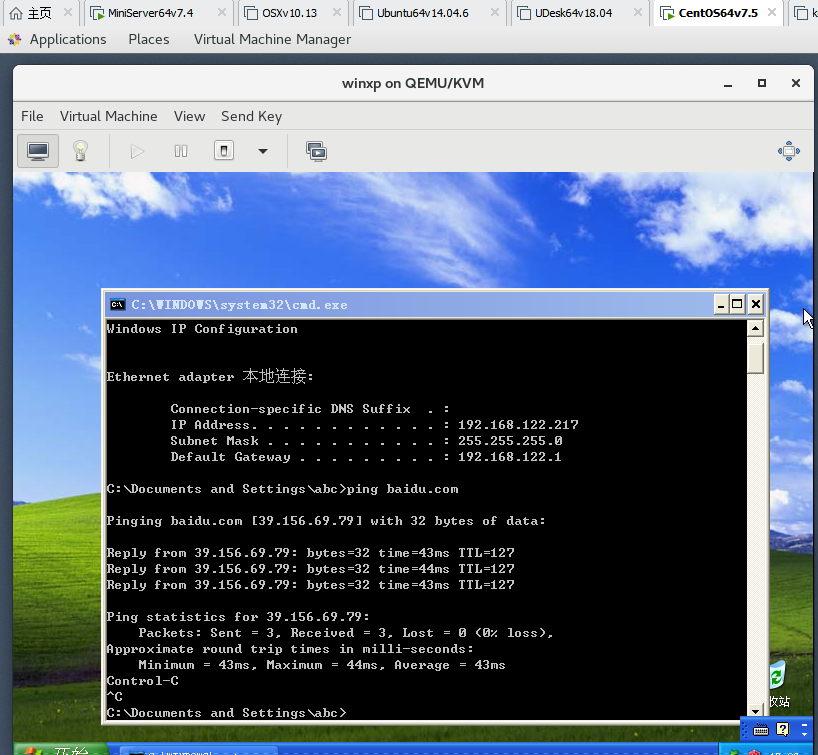Click cmd scrollbar up arrow
The height and width of the screenshot is (755, 818).
[755, 328]
